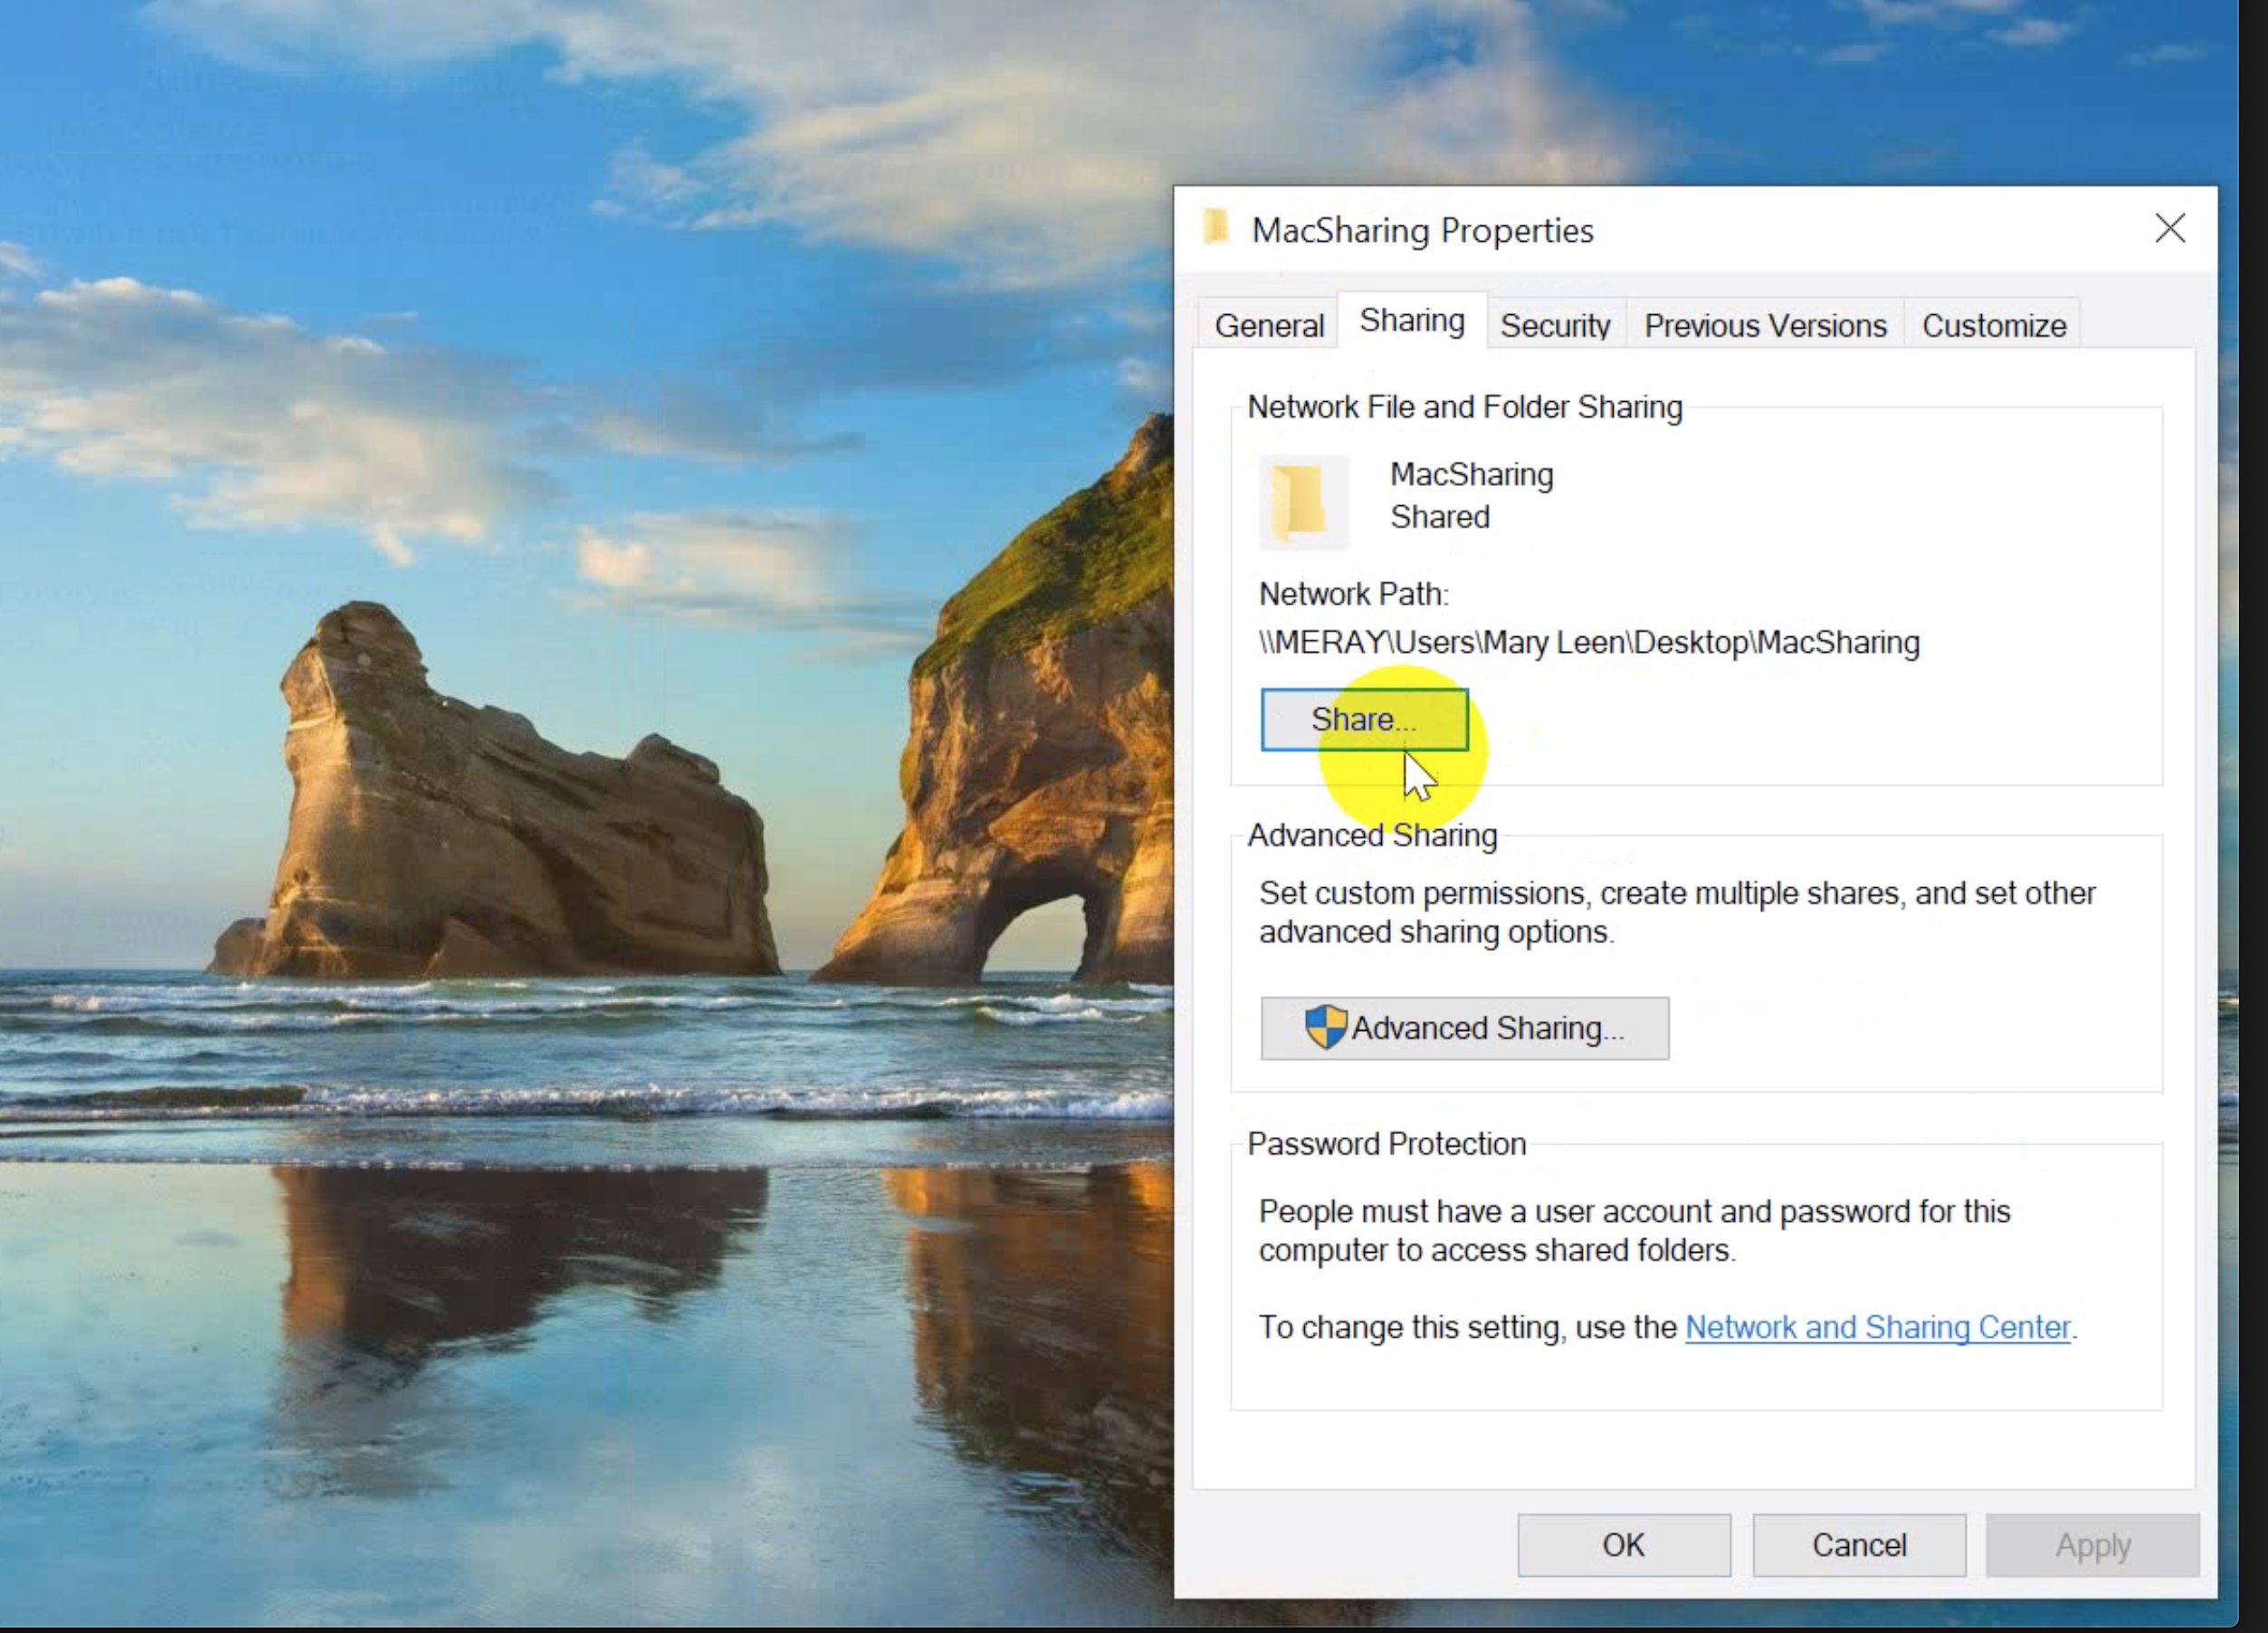
Task: Click the UAC shield icon on Advanced Sharing
Action: tap(1326, 1027)
